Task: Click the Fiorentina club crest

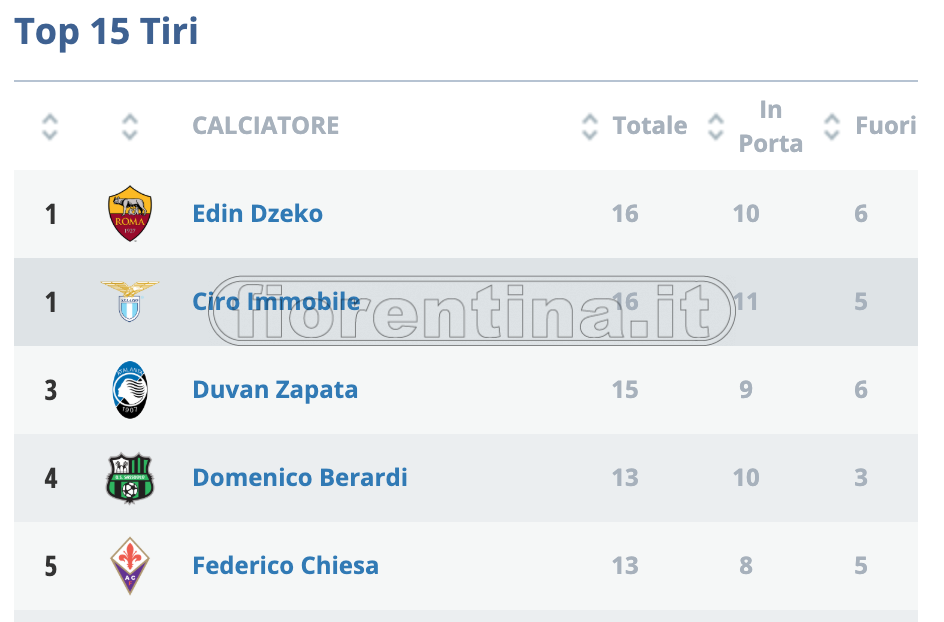Action: [129, 565]
